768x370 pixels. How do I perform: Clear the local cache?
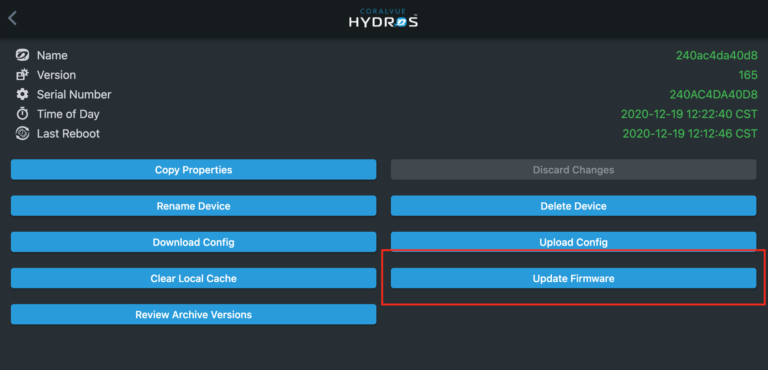pyautogui.click(x=193, y=278)
